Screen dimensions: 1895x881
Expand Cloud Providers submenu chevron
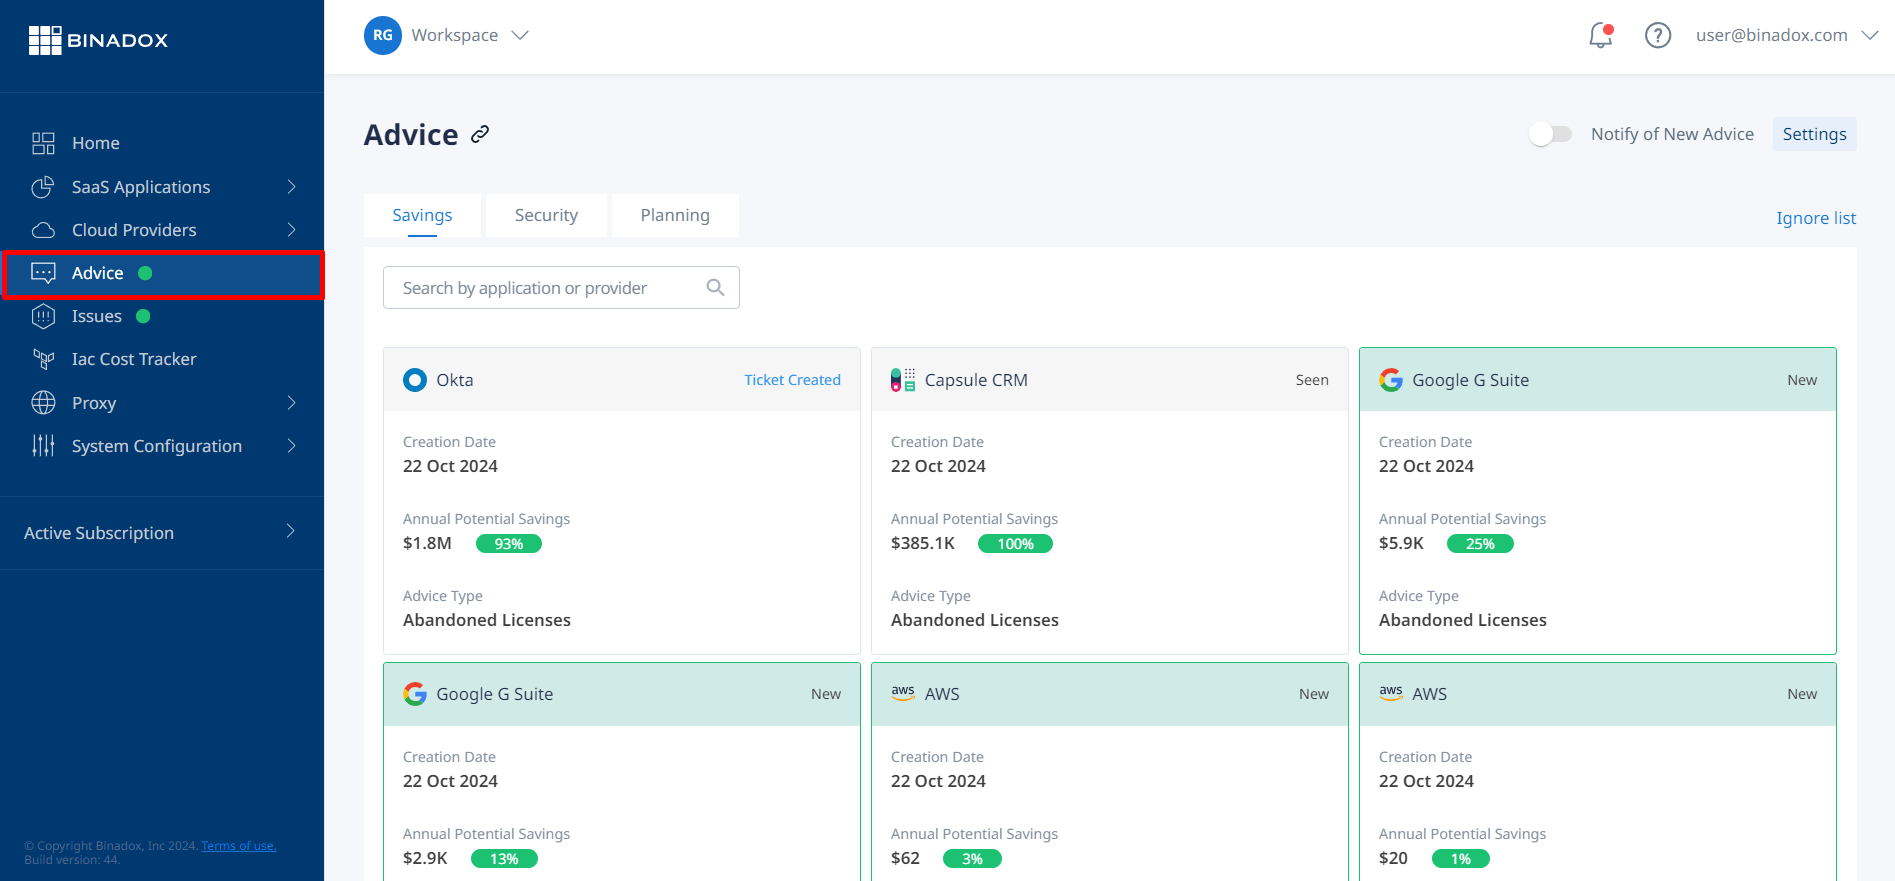[292, 230]
